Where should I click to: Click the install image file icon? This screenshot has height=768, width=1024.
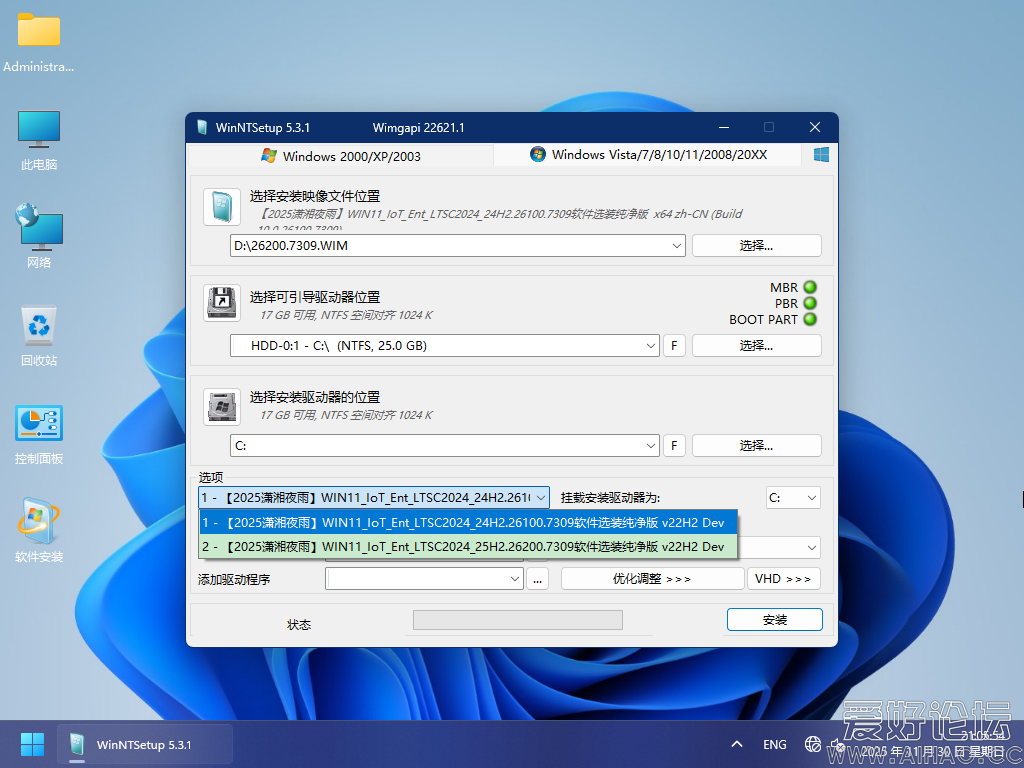222,207
